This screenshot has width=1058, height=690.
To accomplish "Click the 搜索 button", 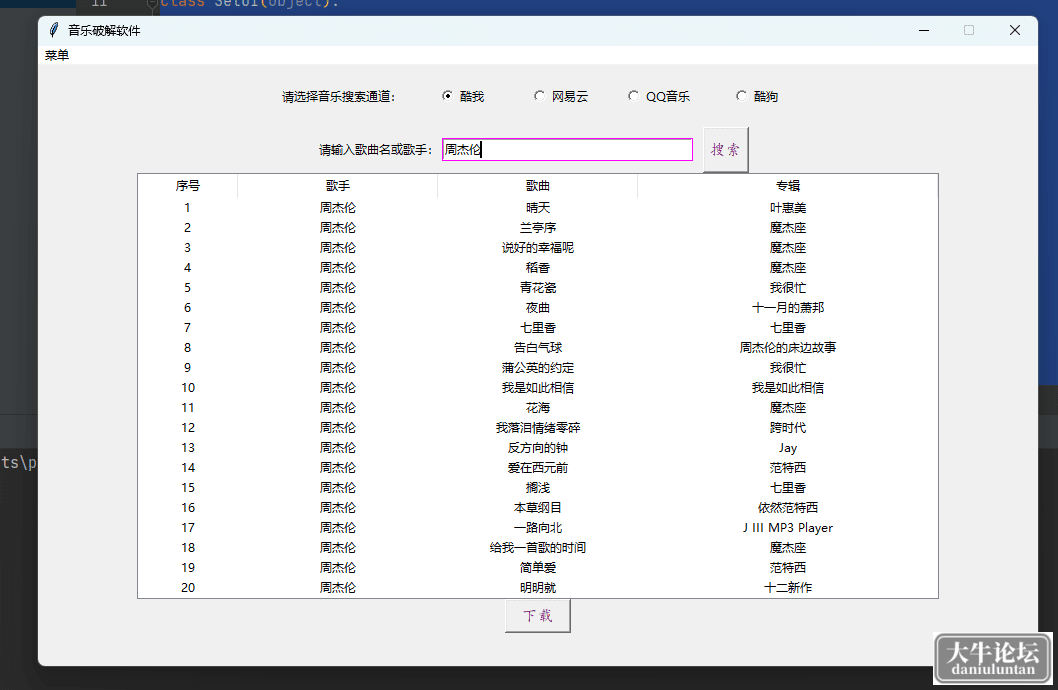I will pos(725,150).
